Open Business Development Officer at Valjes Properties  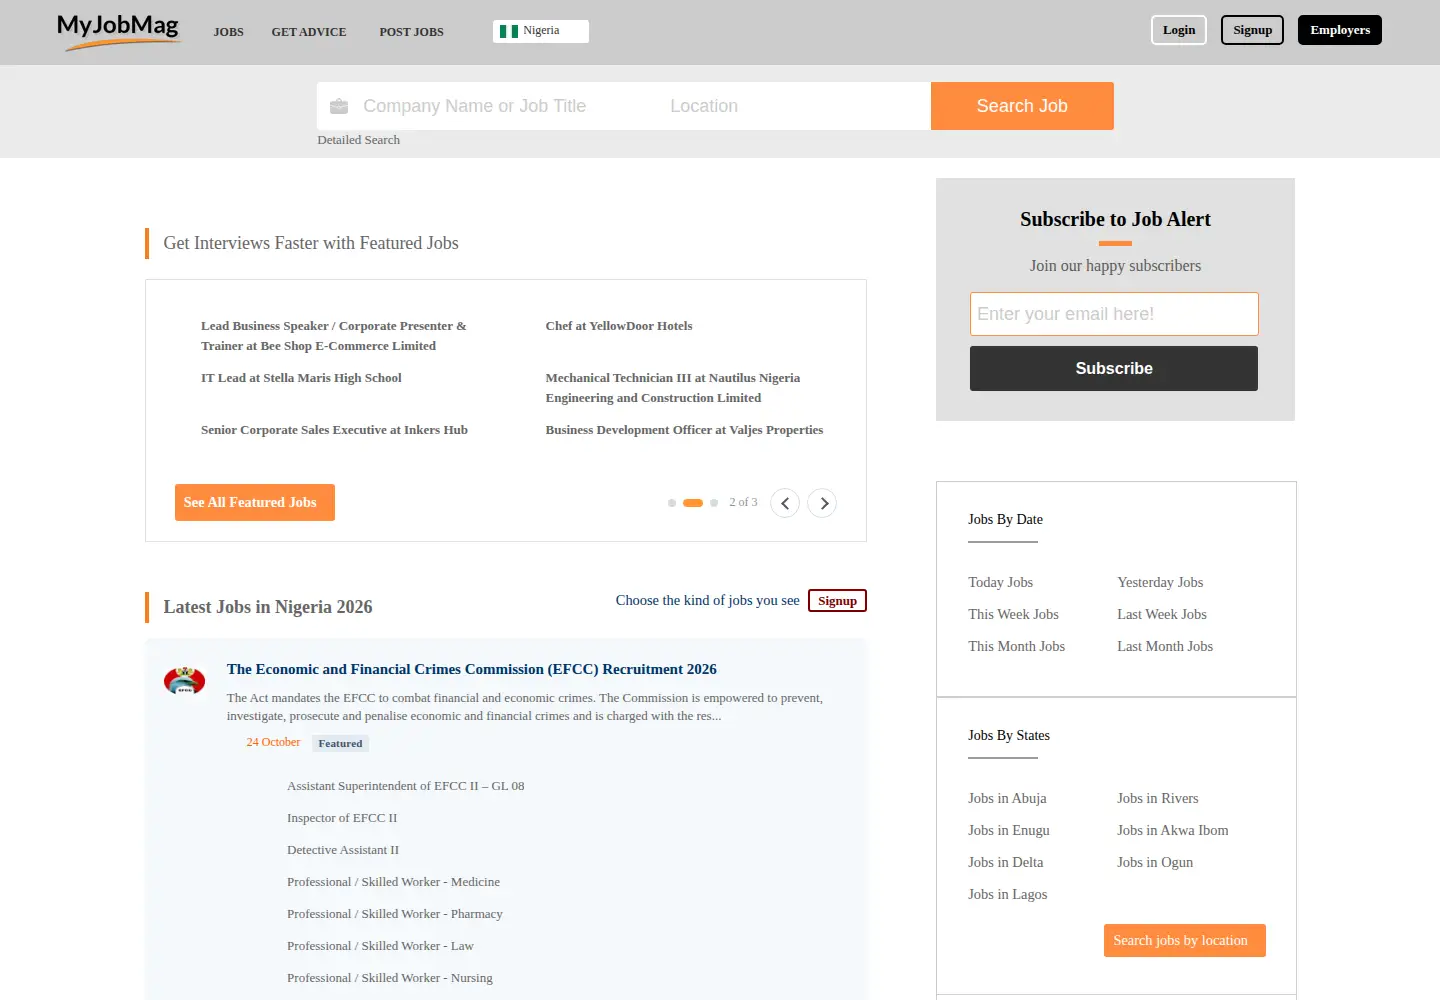click(684, 430)
